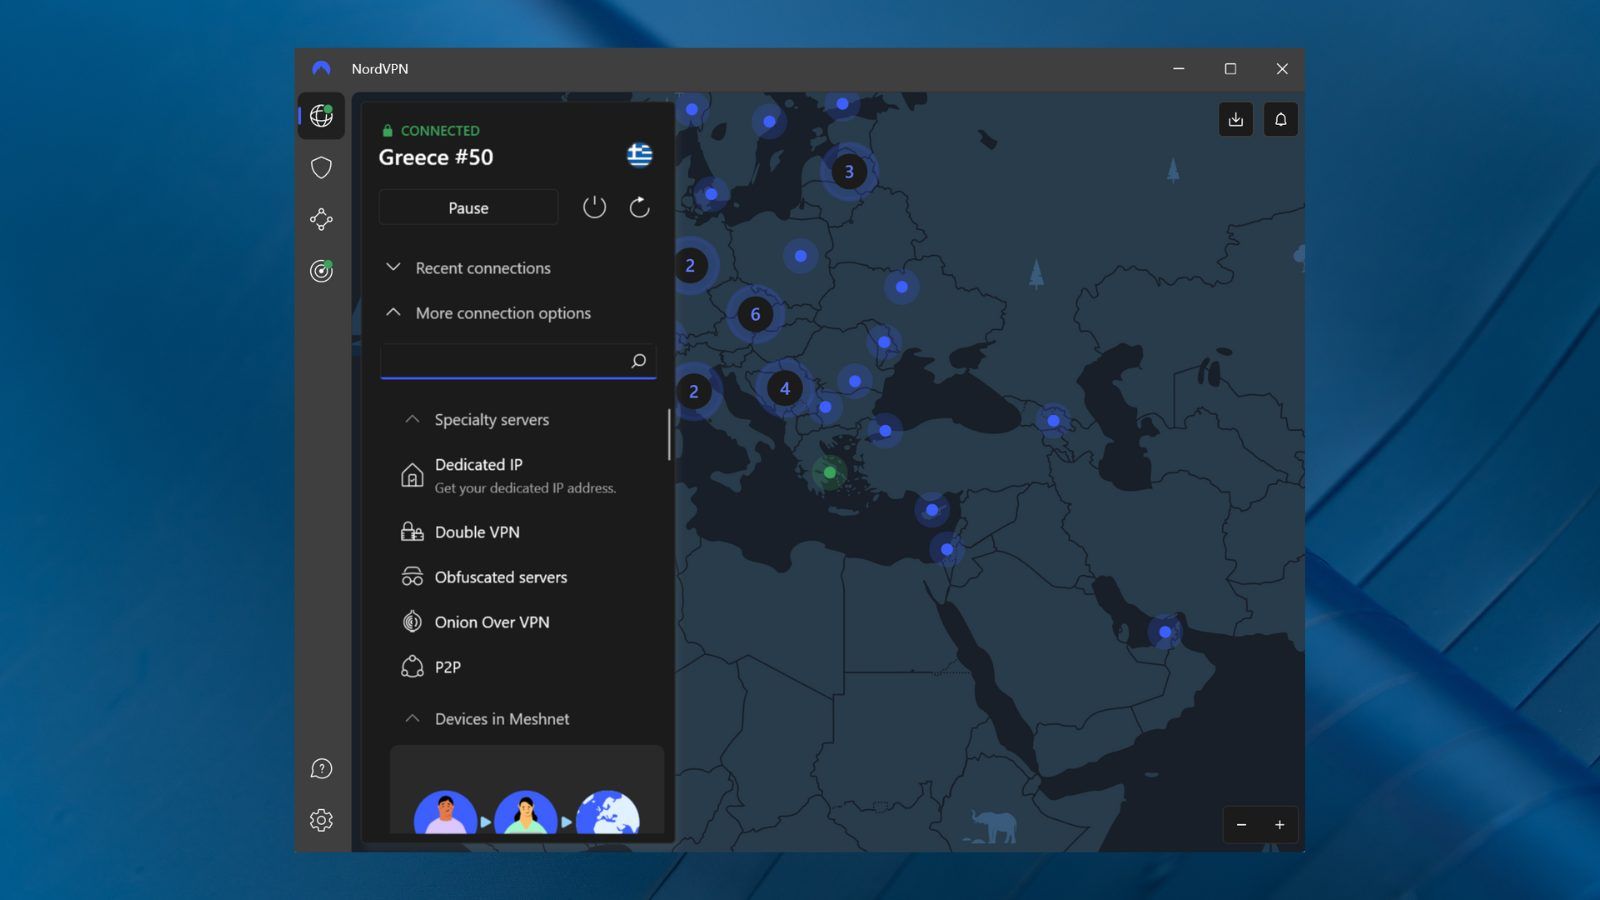The height and width of the screenshot is (900, 1600).
Task: Open Threat Protection shield in sidebar
Action: pyautogui.click(x=321, y=167)
